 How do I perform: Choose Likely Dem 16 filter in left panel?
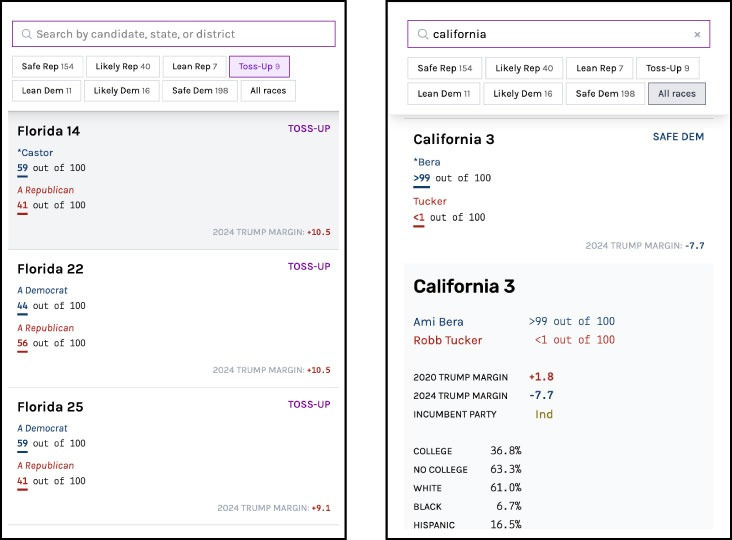121,91
